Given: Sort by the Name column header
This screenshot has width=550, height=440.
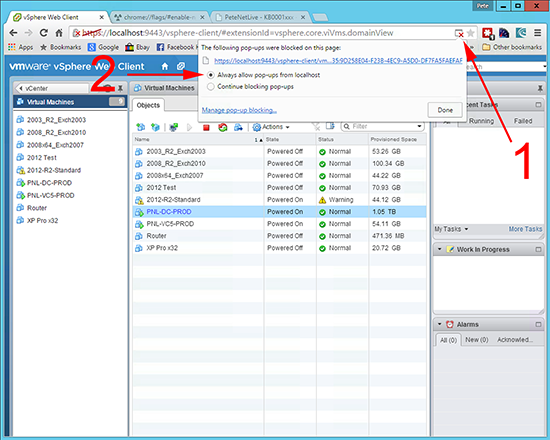Looking at the screenshot, I should click(198, 139).
